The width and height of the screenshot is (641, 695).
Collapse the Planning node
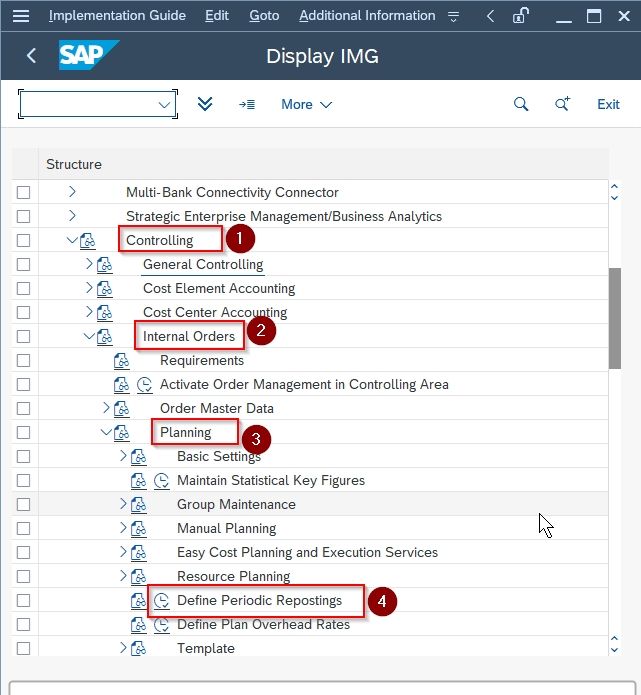click(x=106, y=432)
